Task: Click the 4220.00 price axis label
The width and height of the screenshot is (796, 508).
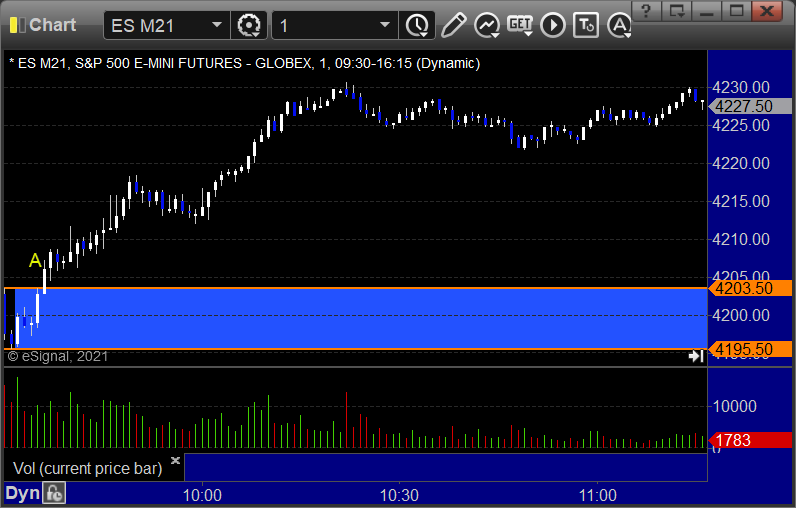Action: [741, 163]
